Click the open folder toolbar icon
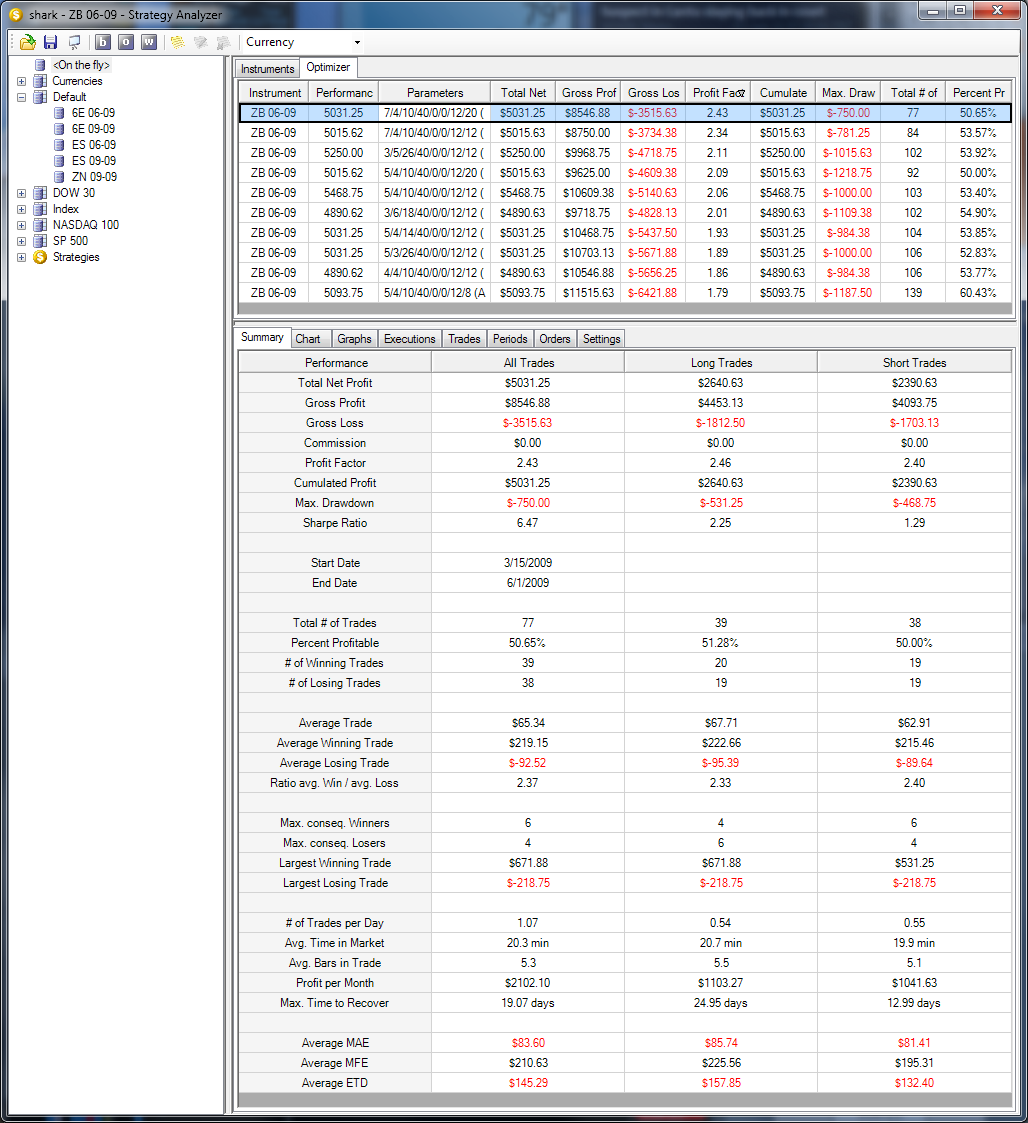The width and height of the screenshot is (1028, 1123). (x=27, y=42)
